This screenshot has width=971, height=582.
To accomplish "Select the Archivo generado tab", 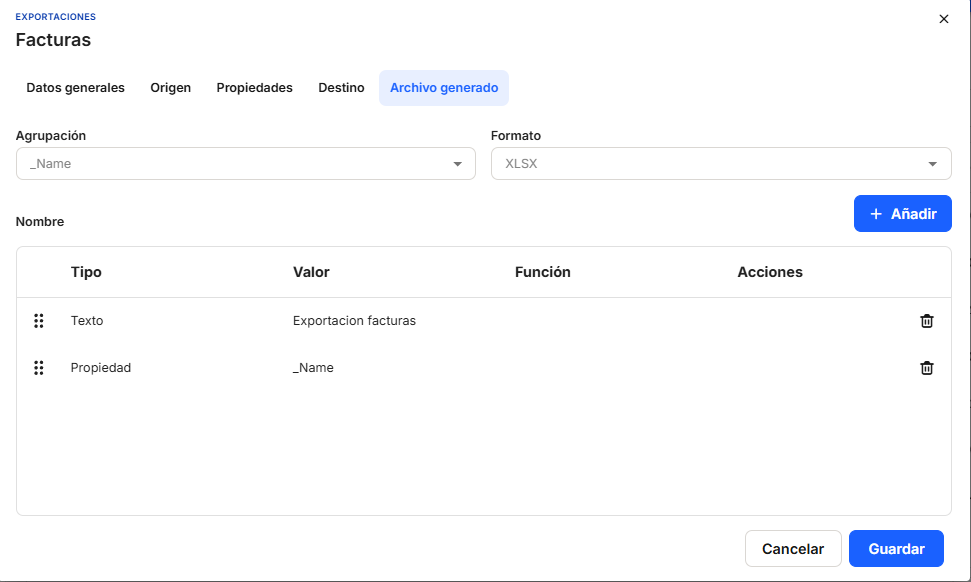I will 443,88.
